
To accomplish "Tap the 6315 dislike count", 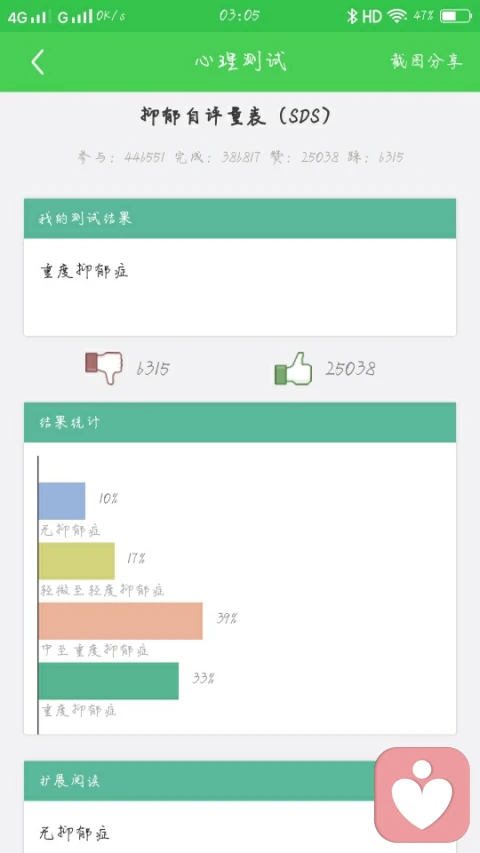I will coord(153,369).
